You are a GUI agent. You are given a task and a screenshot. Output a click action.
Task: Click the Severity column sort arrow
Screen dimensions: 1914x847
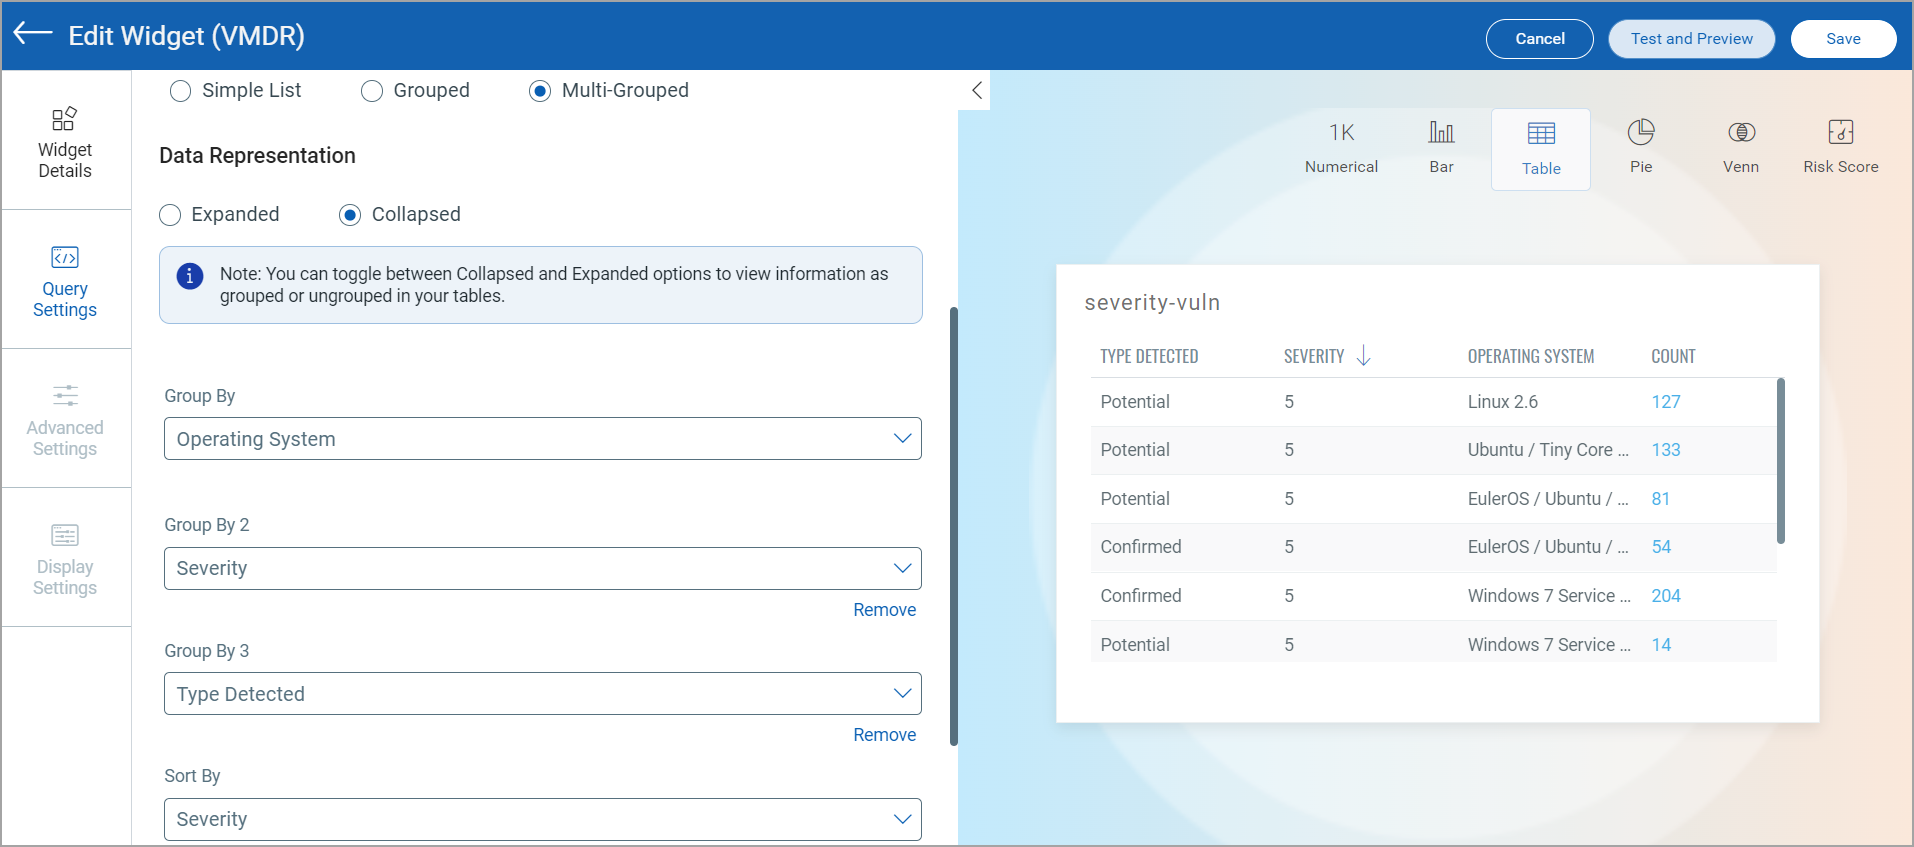click(1363, 356)
